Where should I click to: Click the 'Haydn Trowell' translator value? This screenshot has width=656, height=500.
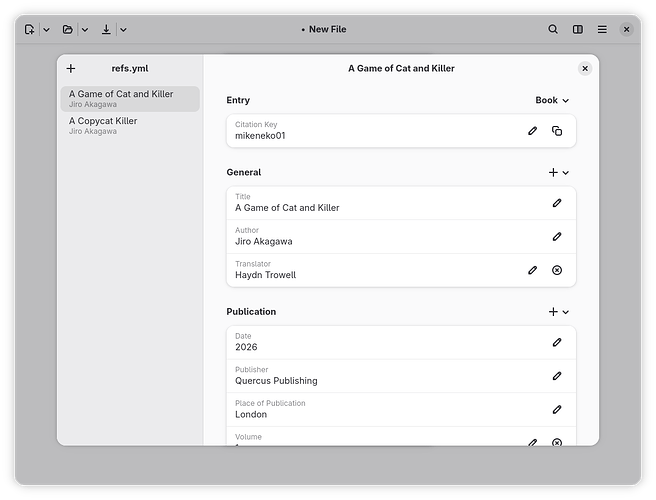[265, 275]
